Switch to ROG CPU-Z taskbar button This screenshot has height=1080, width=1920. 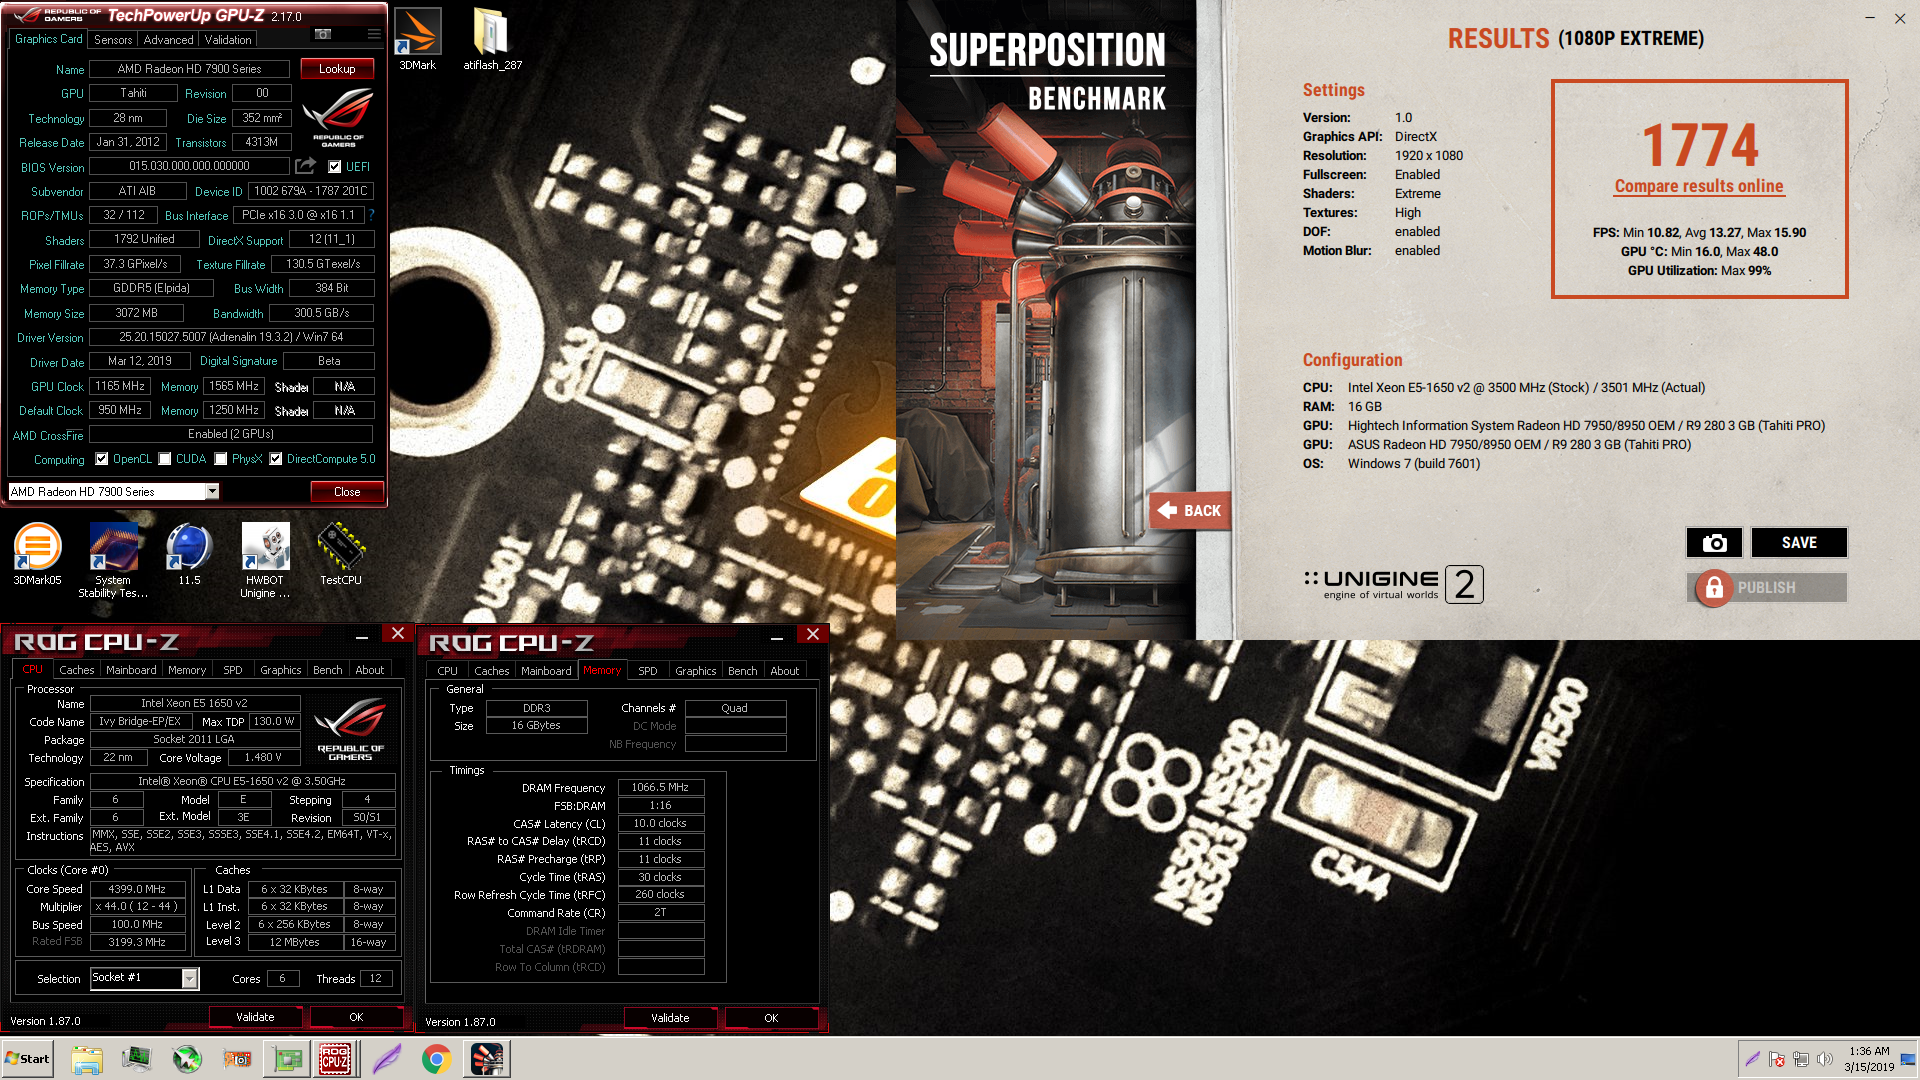tap(335, 1059)
